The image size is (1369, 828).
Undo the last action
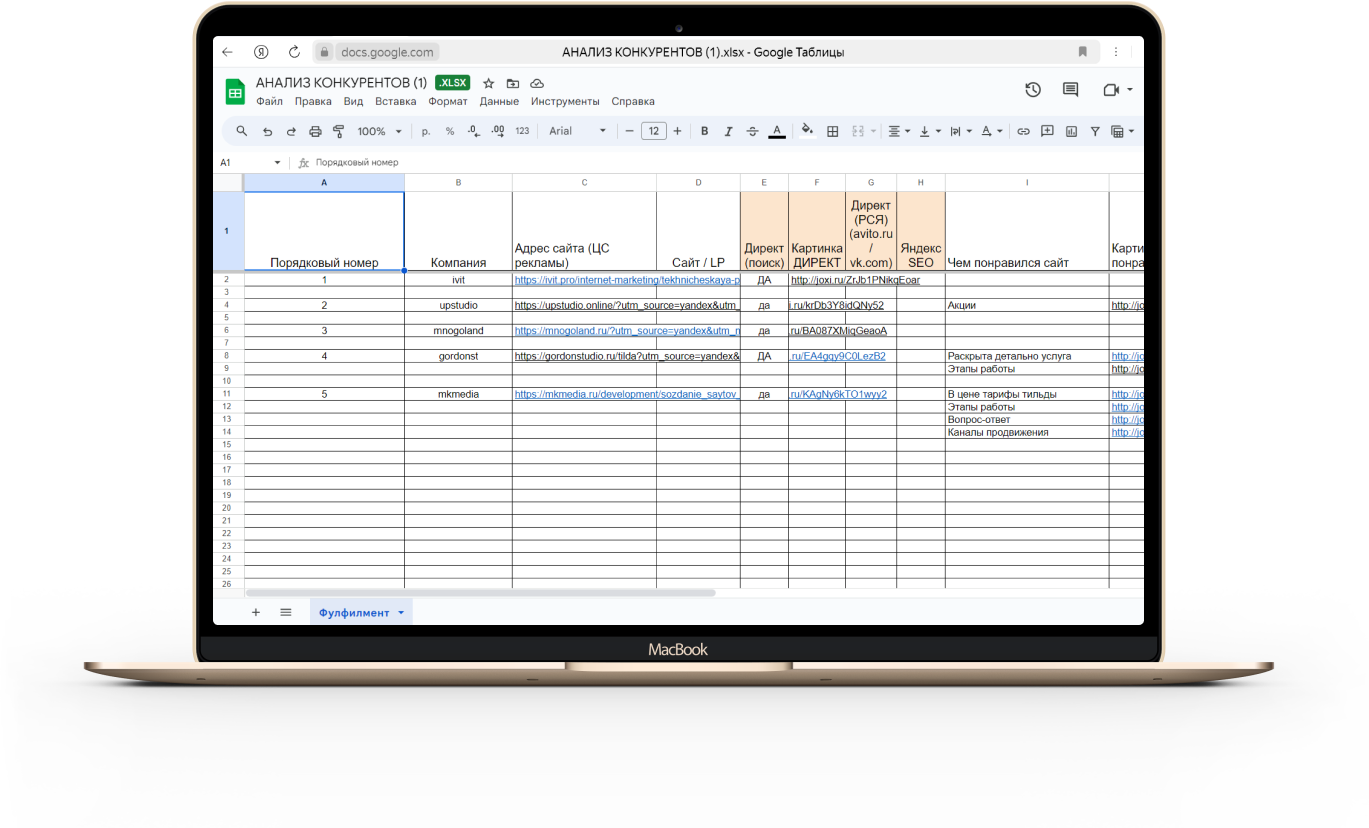[x=267, y=131]
